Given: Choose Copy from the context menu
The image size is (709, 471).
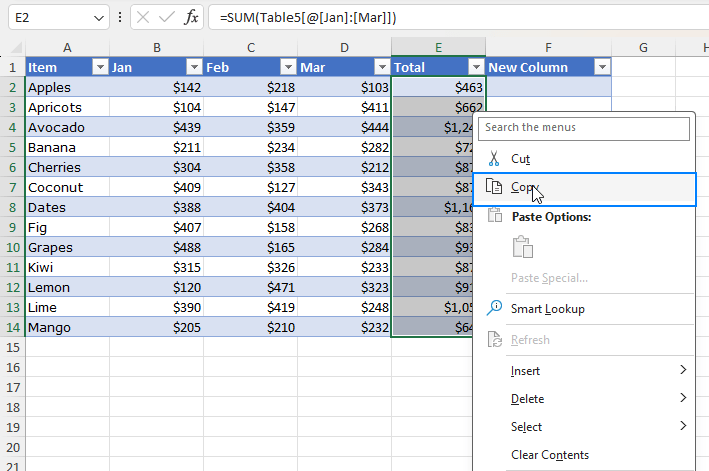Looking at the screenshot, I should point(584,189).
